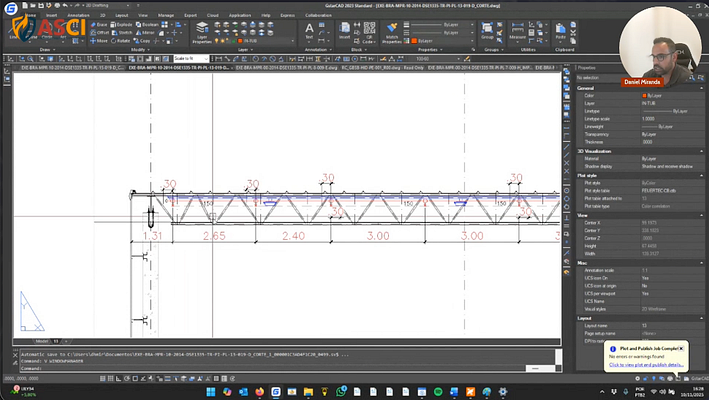Select the Boolean tool

point(147,24)
